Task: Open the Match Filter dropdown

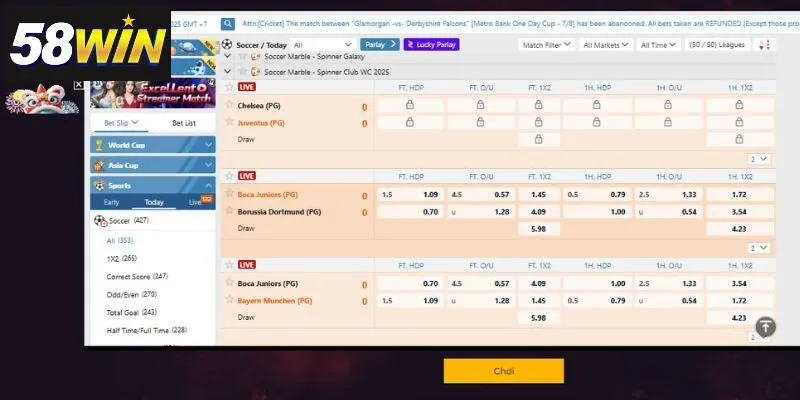Action: [x=546, y=45]
